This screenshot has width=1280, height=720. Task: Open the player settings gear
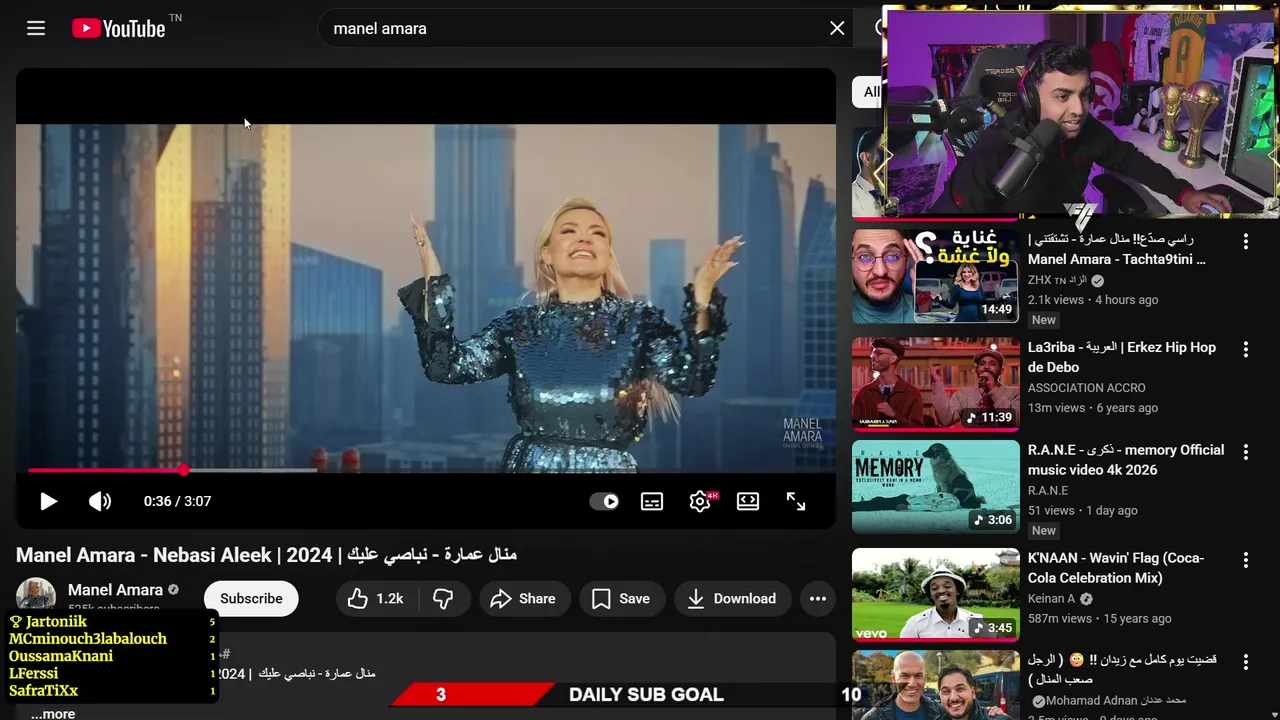[x=700, y=501]
